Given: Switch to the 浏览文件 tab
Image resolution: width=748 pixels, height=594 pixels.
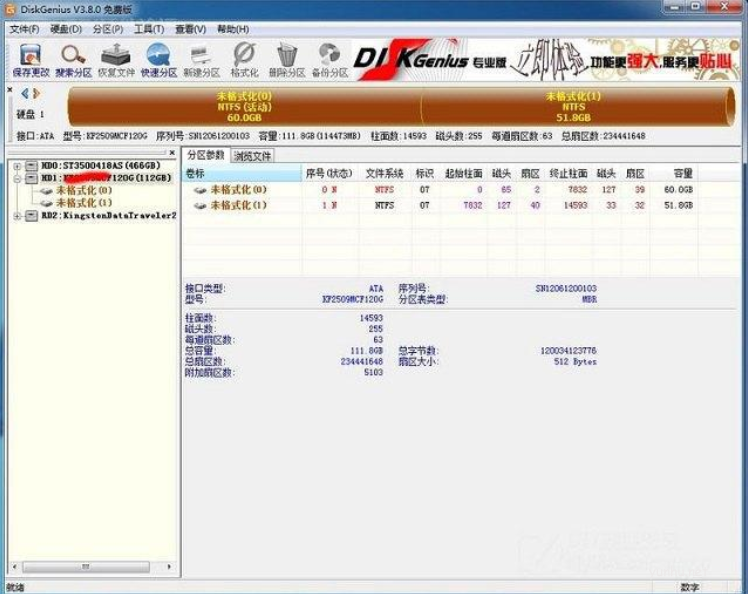Looking at the screenshot, I should click(x=252, y=156).
